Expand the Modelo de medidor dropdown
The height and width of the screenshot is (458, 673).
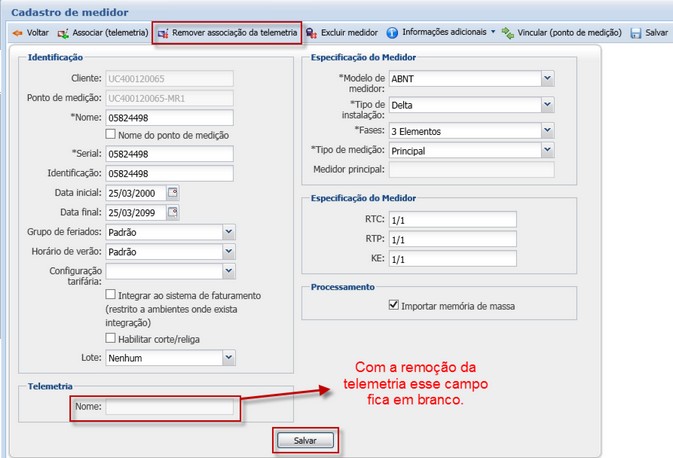pos(547,78)
